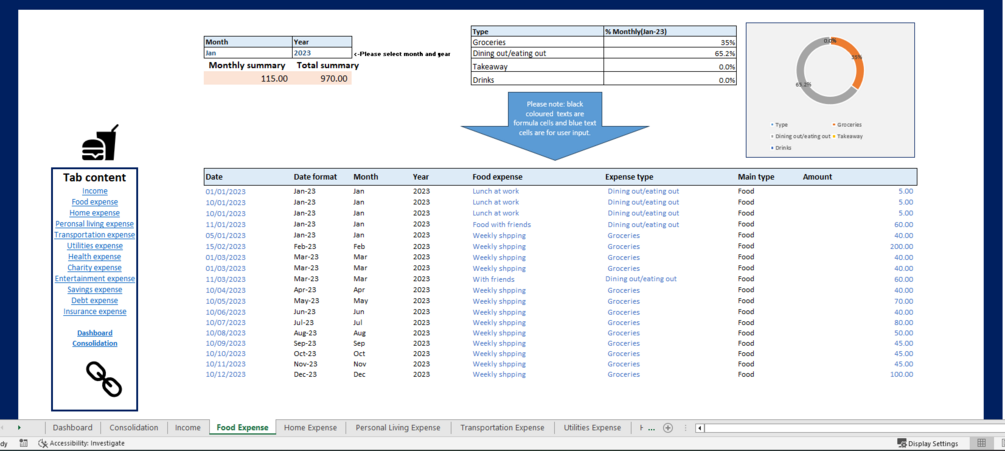The image size is (1005, 451).
Task: Select the amount cell 200.00
Action: pos(900,246)
